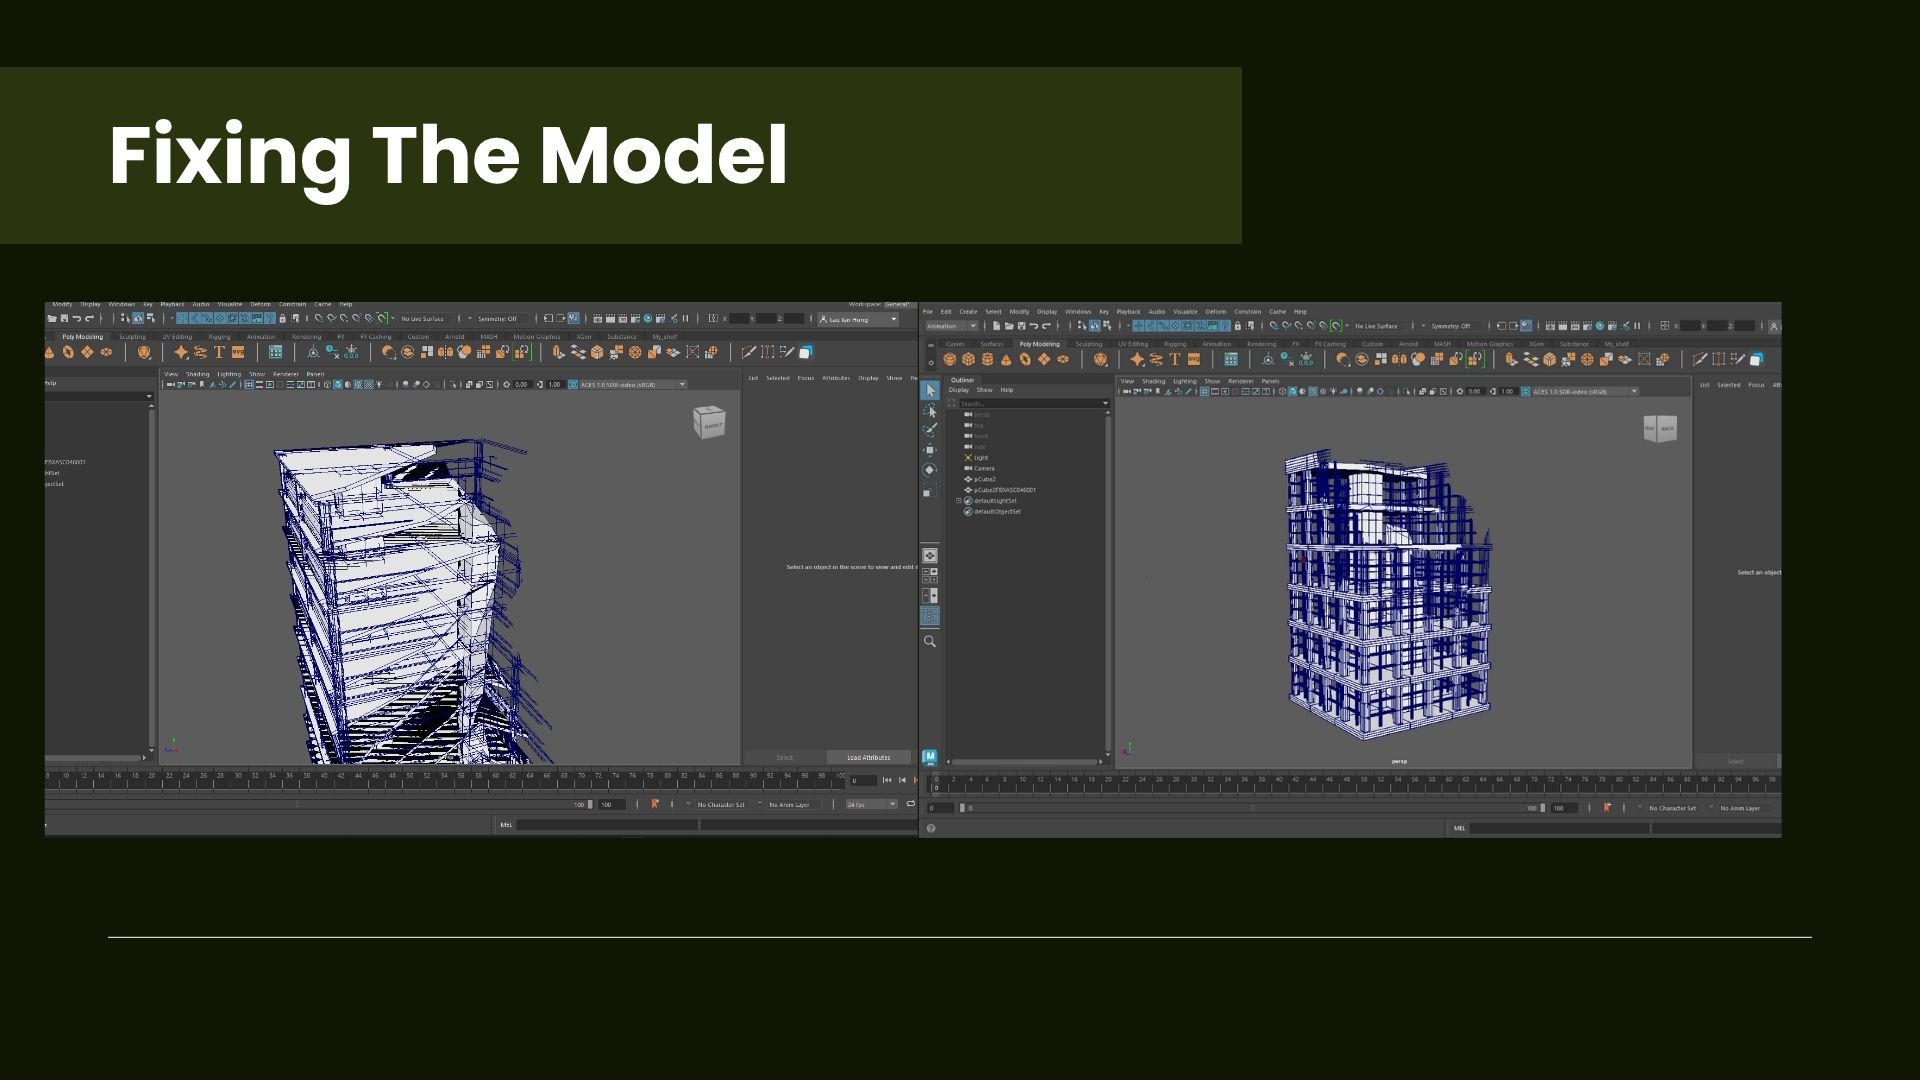Click left window time slider ruler

(x=445, y=780)
